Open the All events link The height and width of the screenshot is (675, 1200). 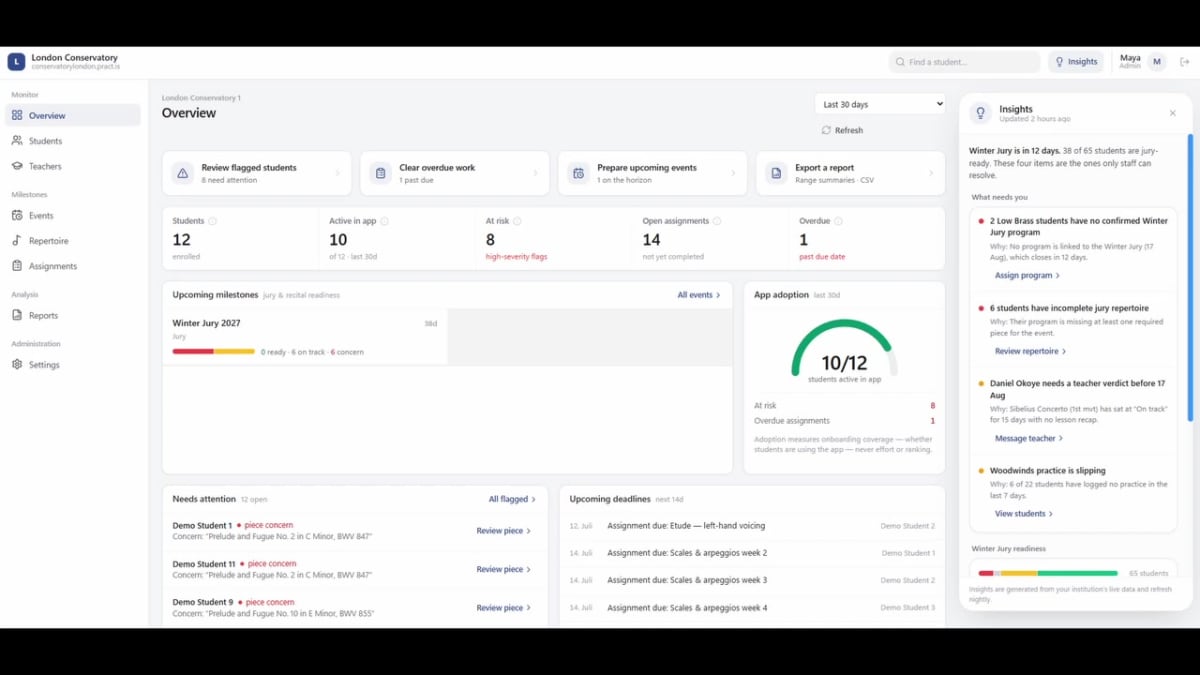click(699, 295)
